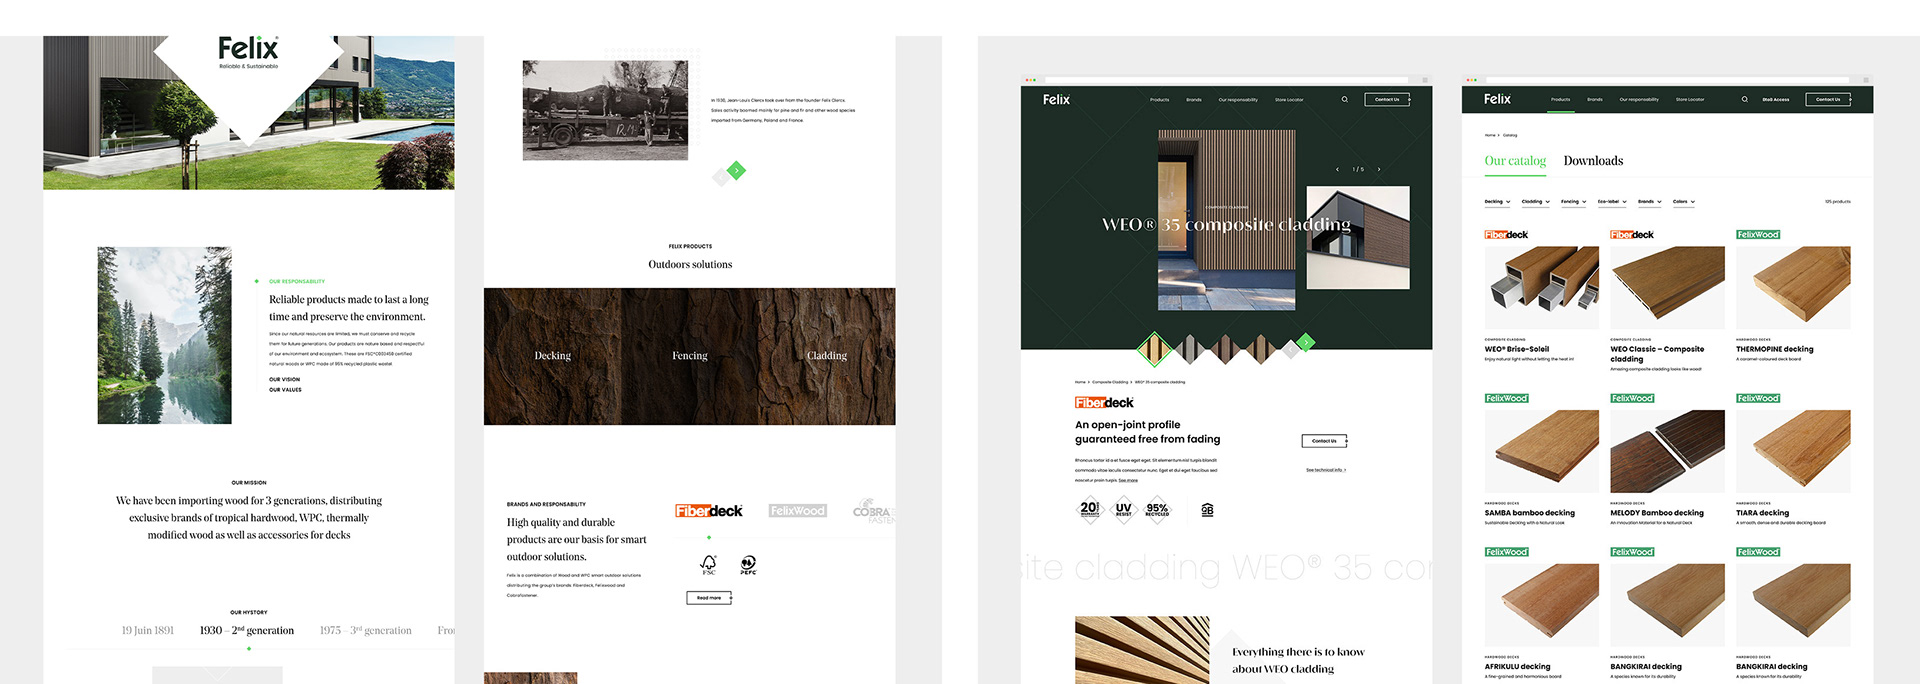Screen dimensions: 1920x684
Task: Click PEFC certification logo
Action: coord(748,565)
